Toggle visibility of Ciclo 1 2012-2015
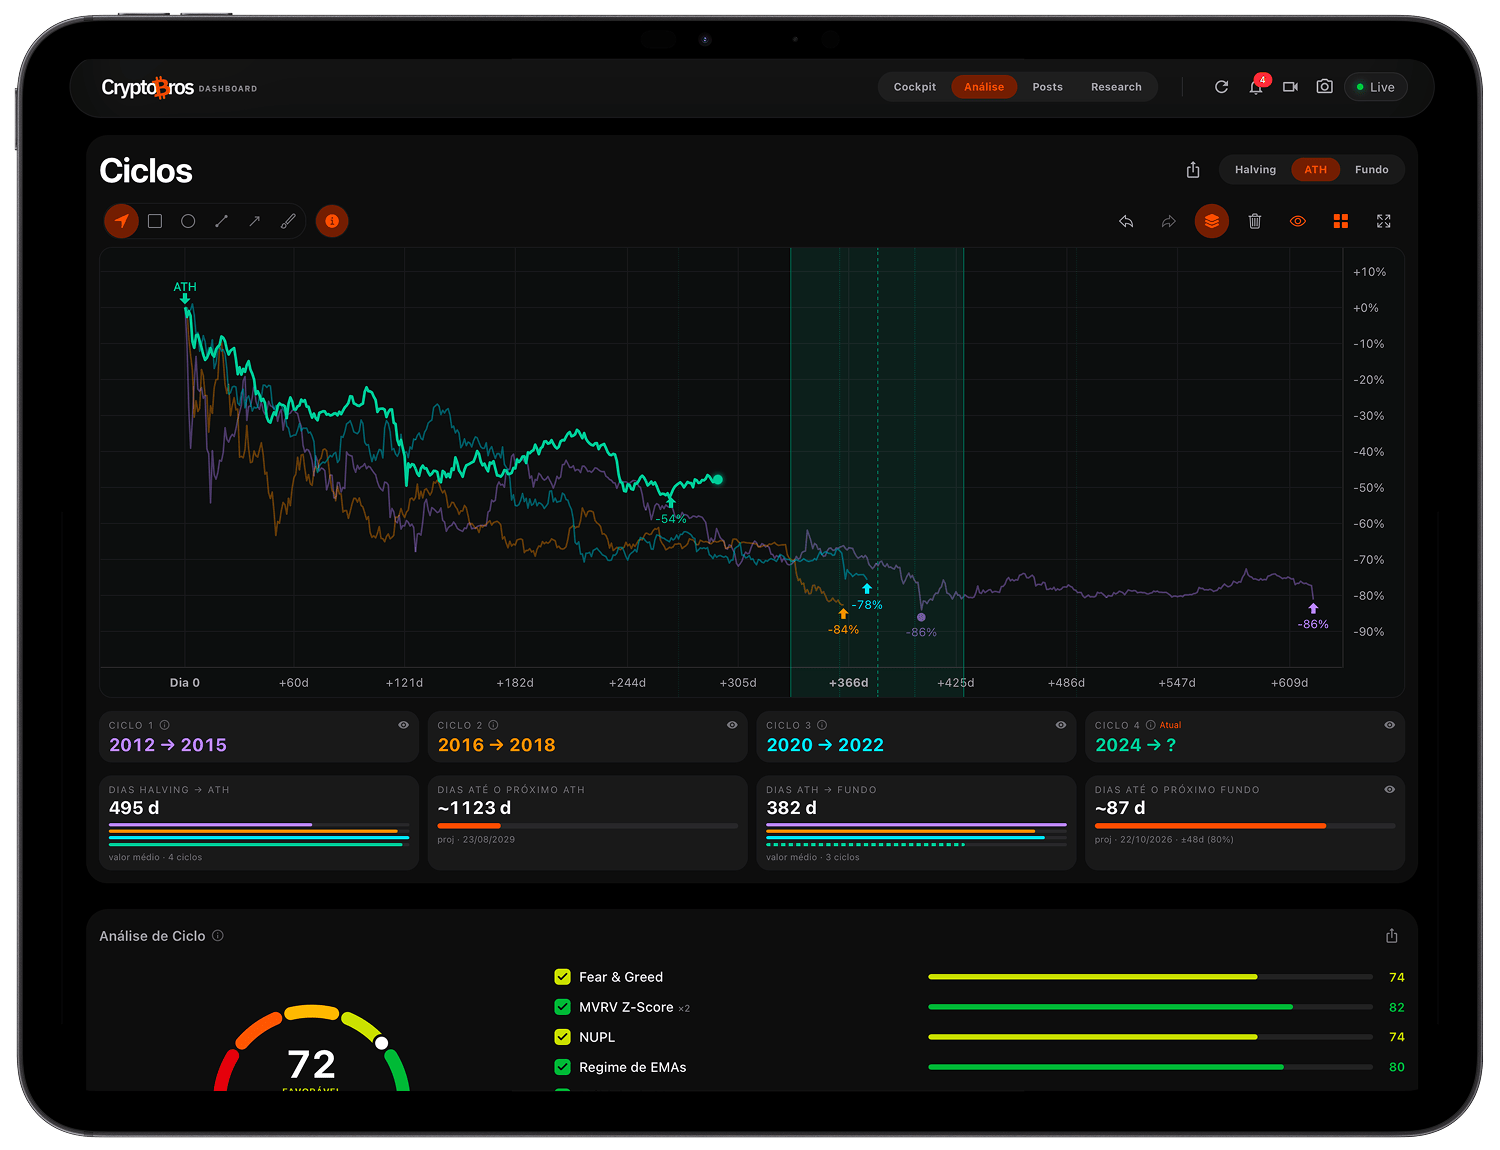This screenshot has height=1150, width=1500. pos(404,725)
